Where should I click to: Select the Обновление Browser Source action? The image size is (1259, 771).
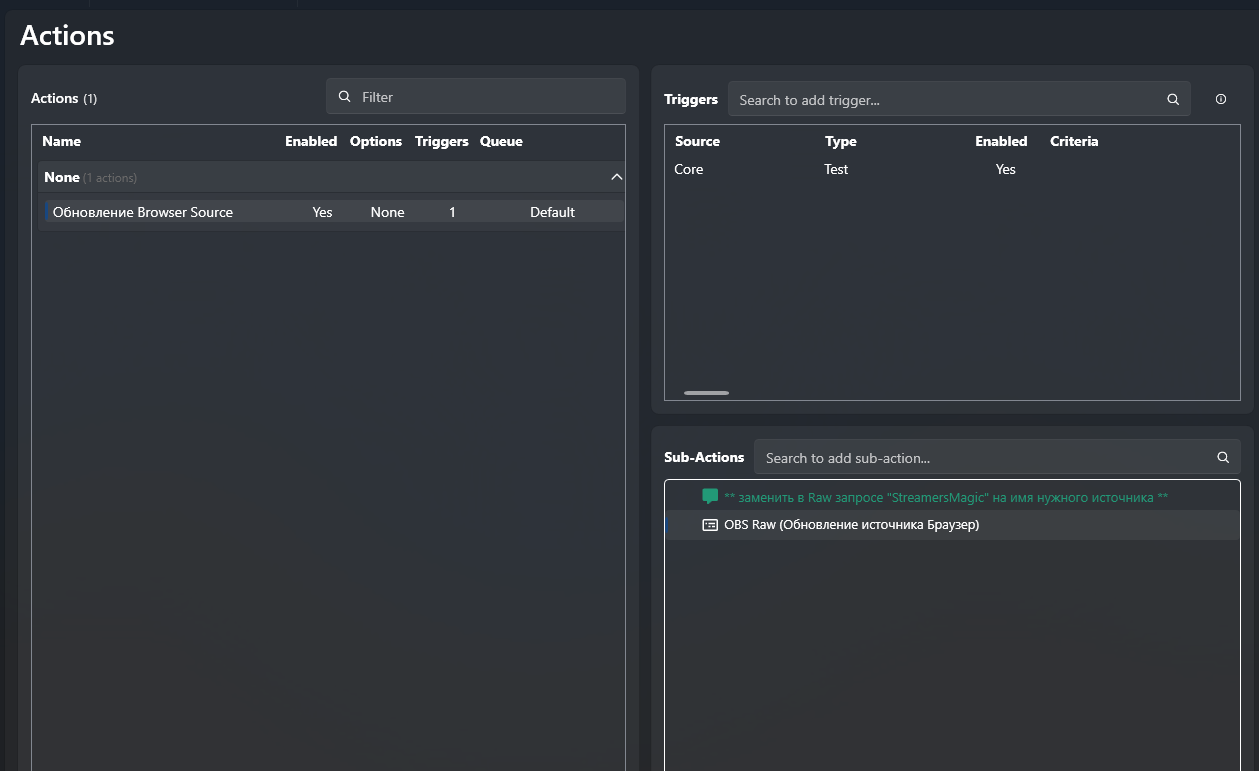pos(143,212)
